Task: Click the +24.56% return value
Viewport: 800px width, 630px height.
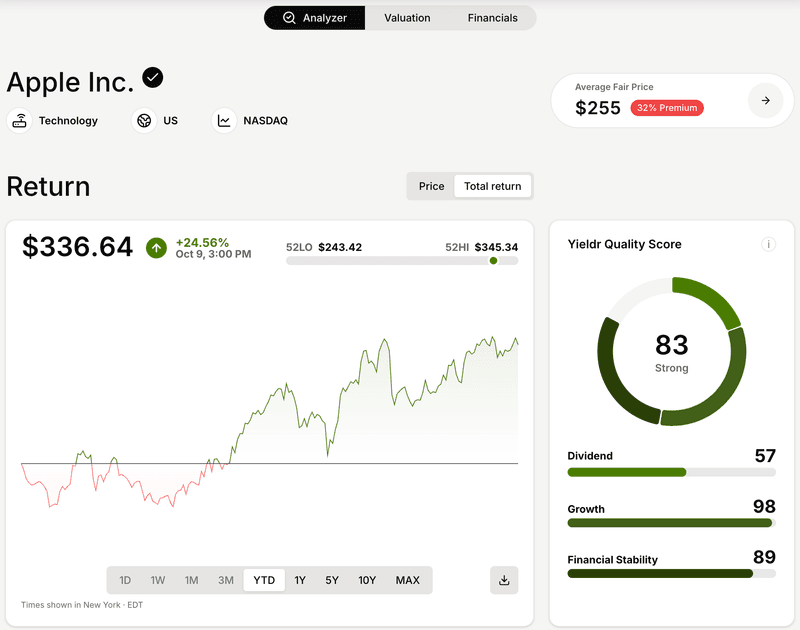Action: click(x=202, y=242)
